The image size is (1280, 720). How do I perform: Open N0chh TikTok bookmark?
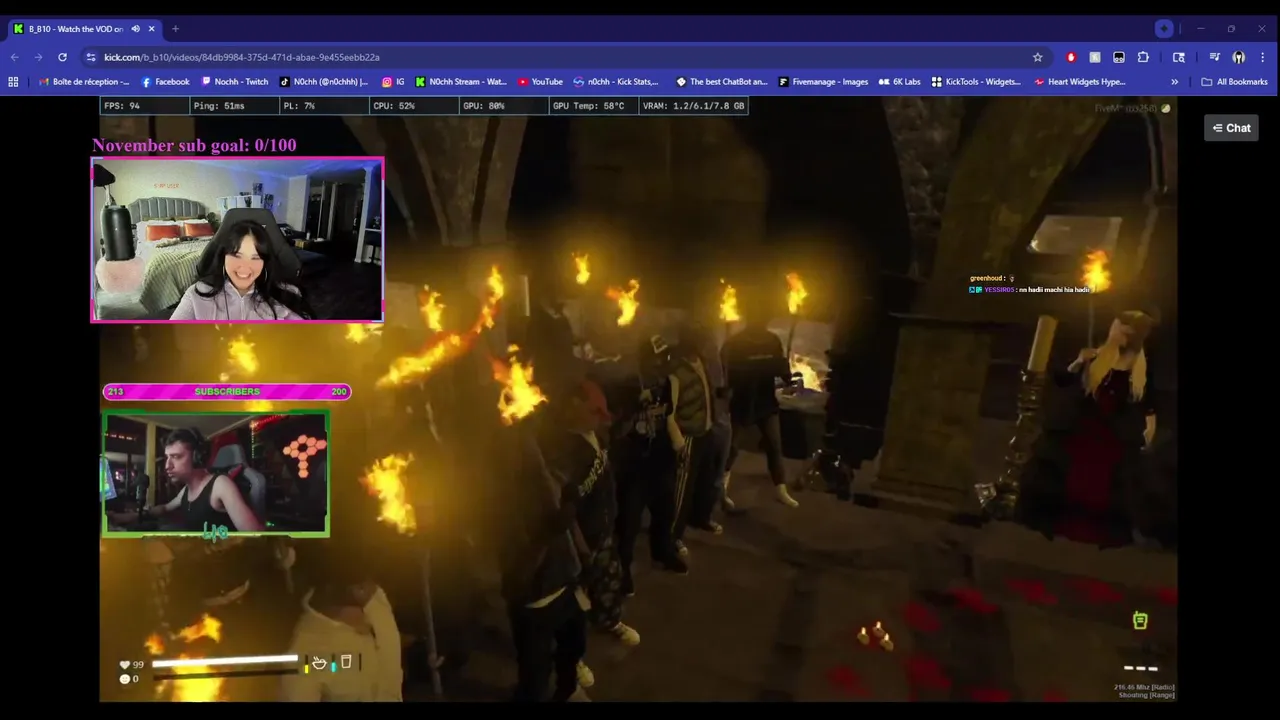324,82
